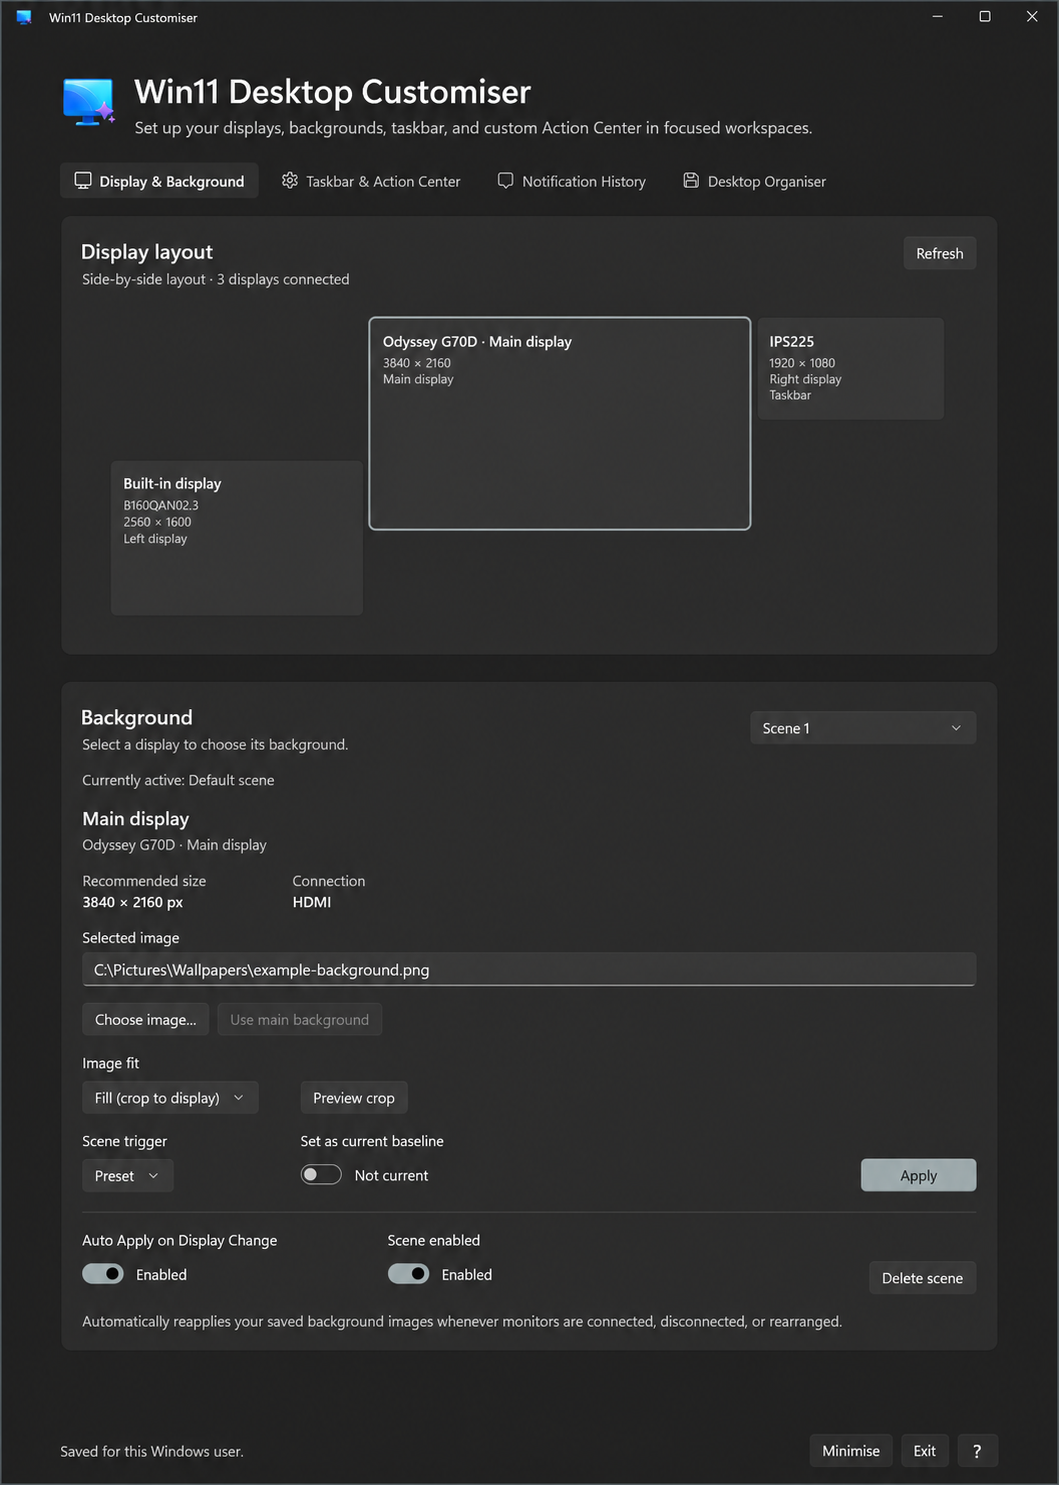Click the selected image path field

pos(529,970)
